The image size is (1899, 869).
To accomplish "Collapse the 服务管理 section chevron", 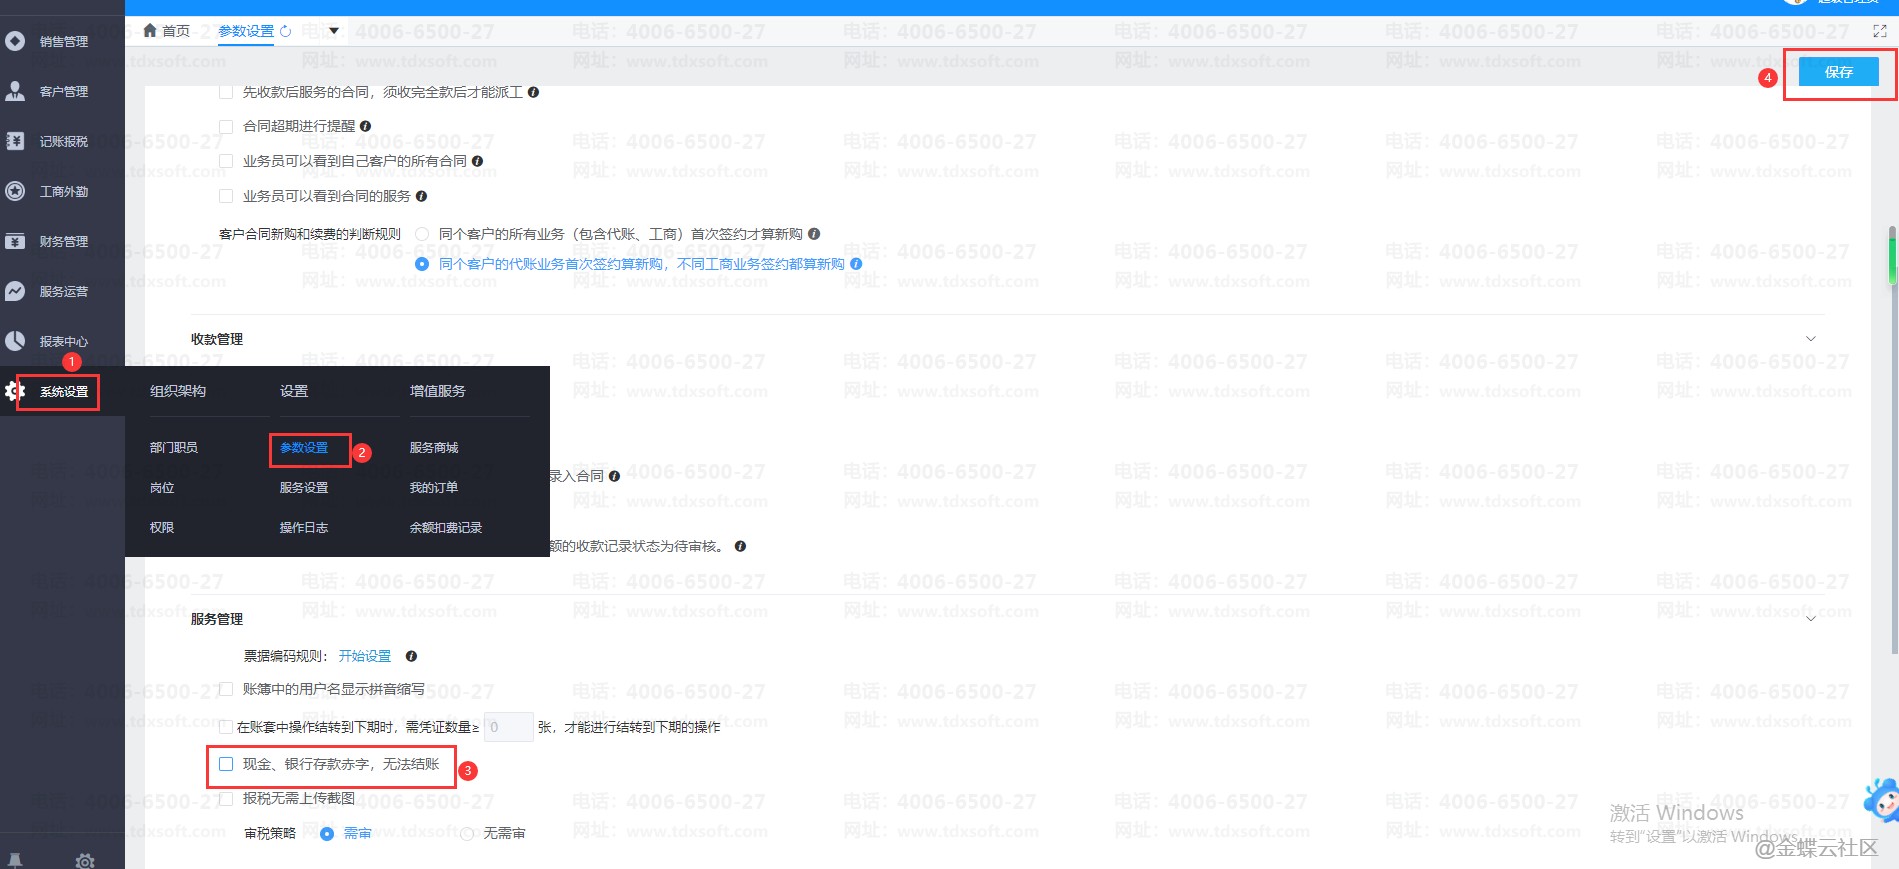I will 1810,619.
